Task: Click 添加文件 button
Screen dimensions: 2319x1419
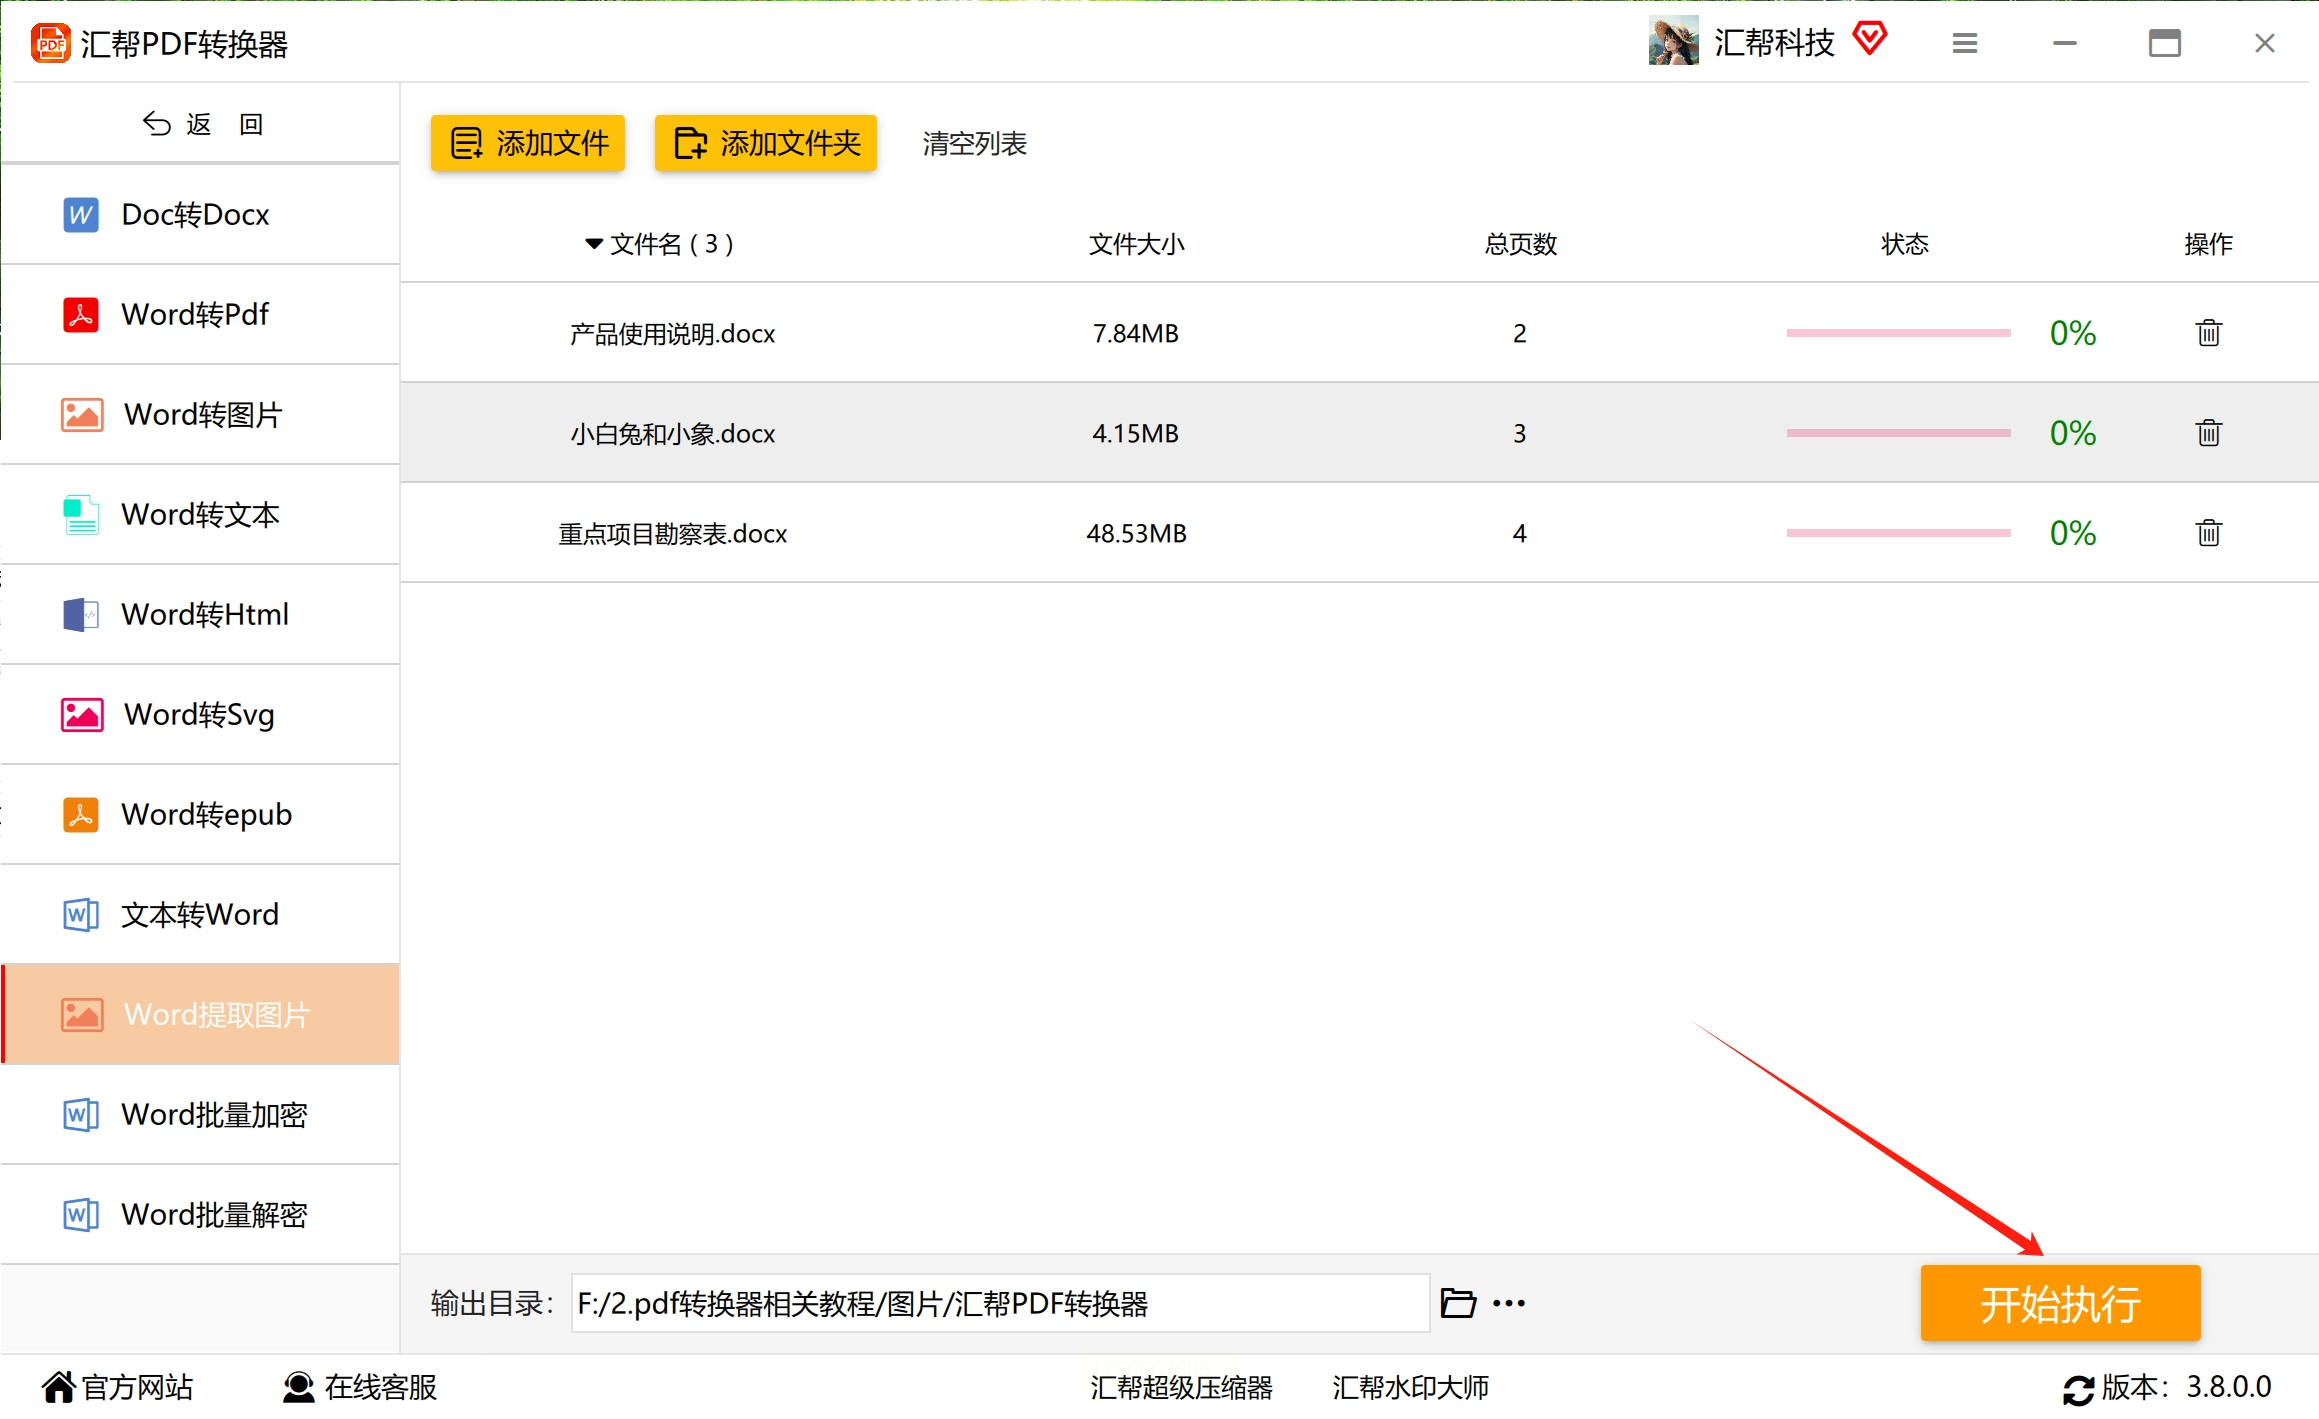Action: click(x=528, y=143)
